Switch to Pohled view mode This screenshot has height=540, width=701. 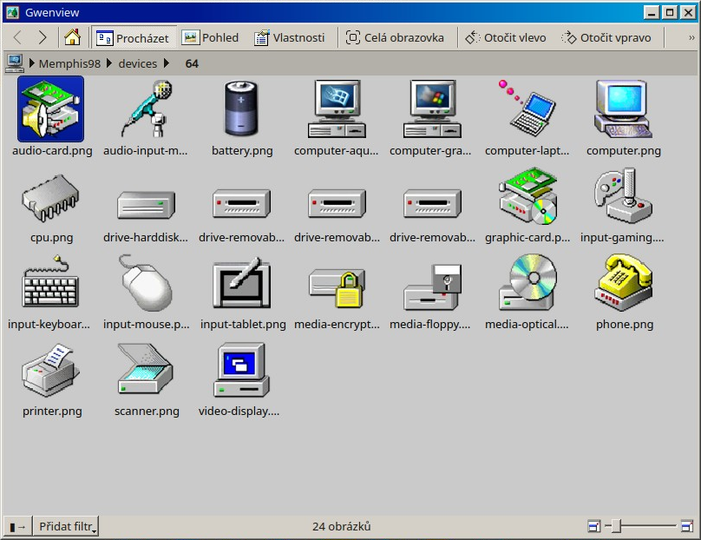[210, 38]
